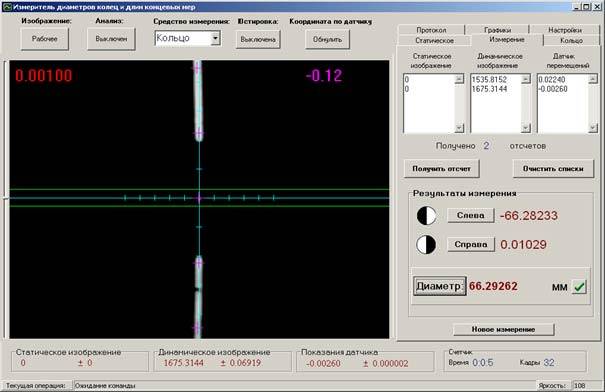Click the magenta -0.12 overlay value
Image resolution: width=605 pixels, height=392 pixels.
click(x=324, y=76)
